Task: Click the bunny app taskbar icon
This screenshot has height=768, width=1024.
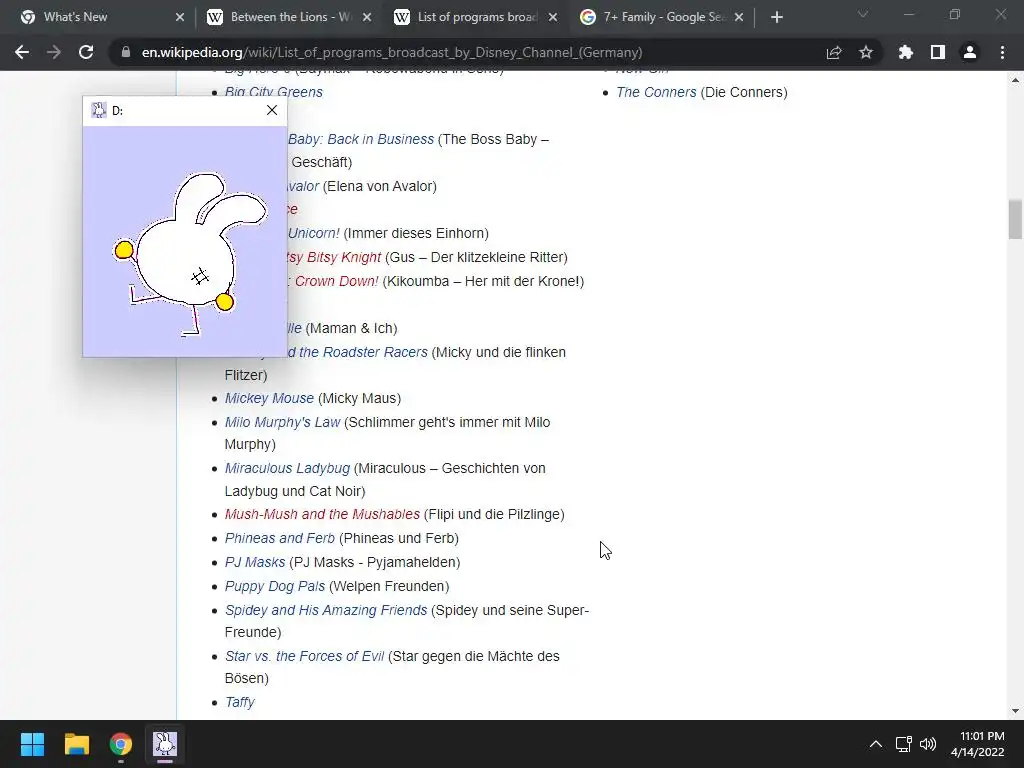Action: pos(165,744)
